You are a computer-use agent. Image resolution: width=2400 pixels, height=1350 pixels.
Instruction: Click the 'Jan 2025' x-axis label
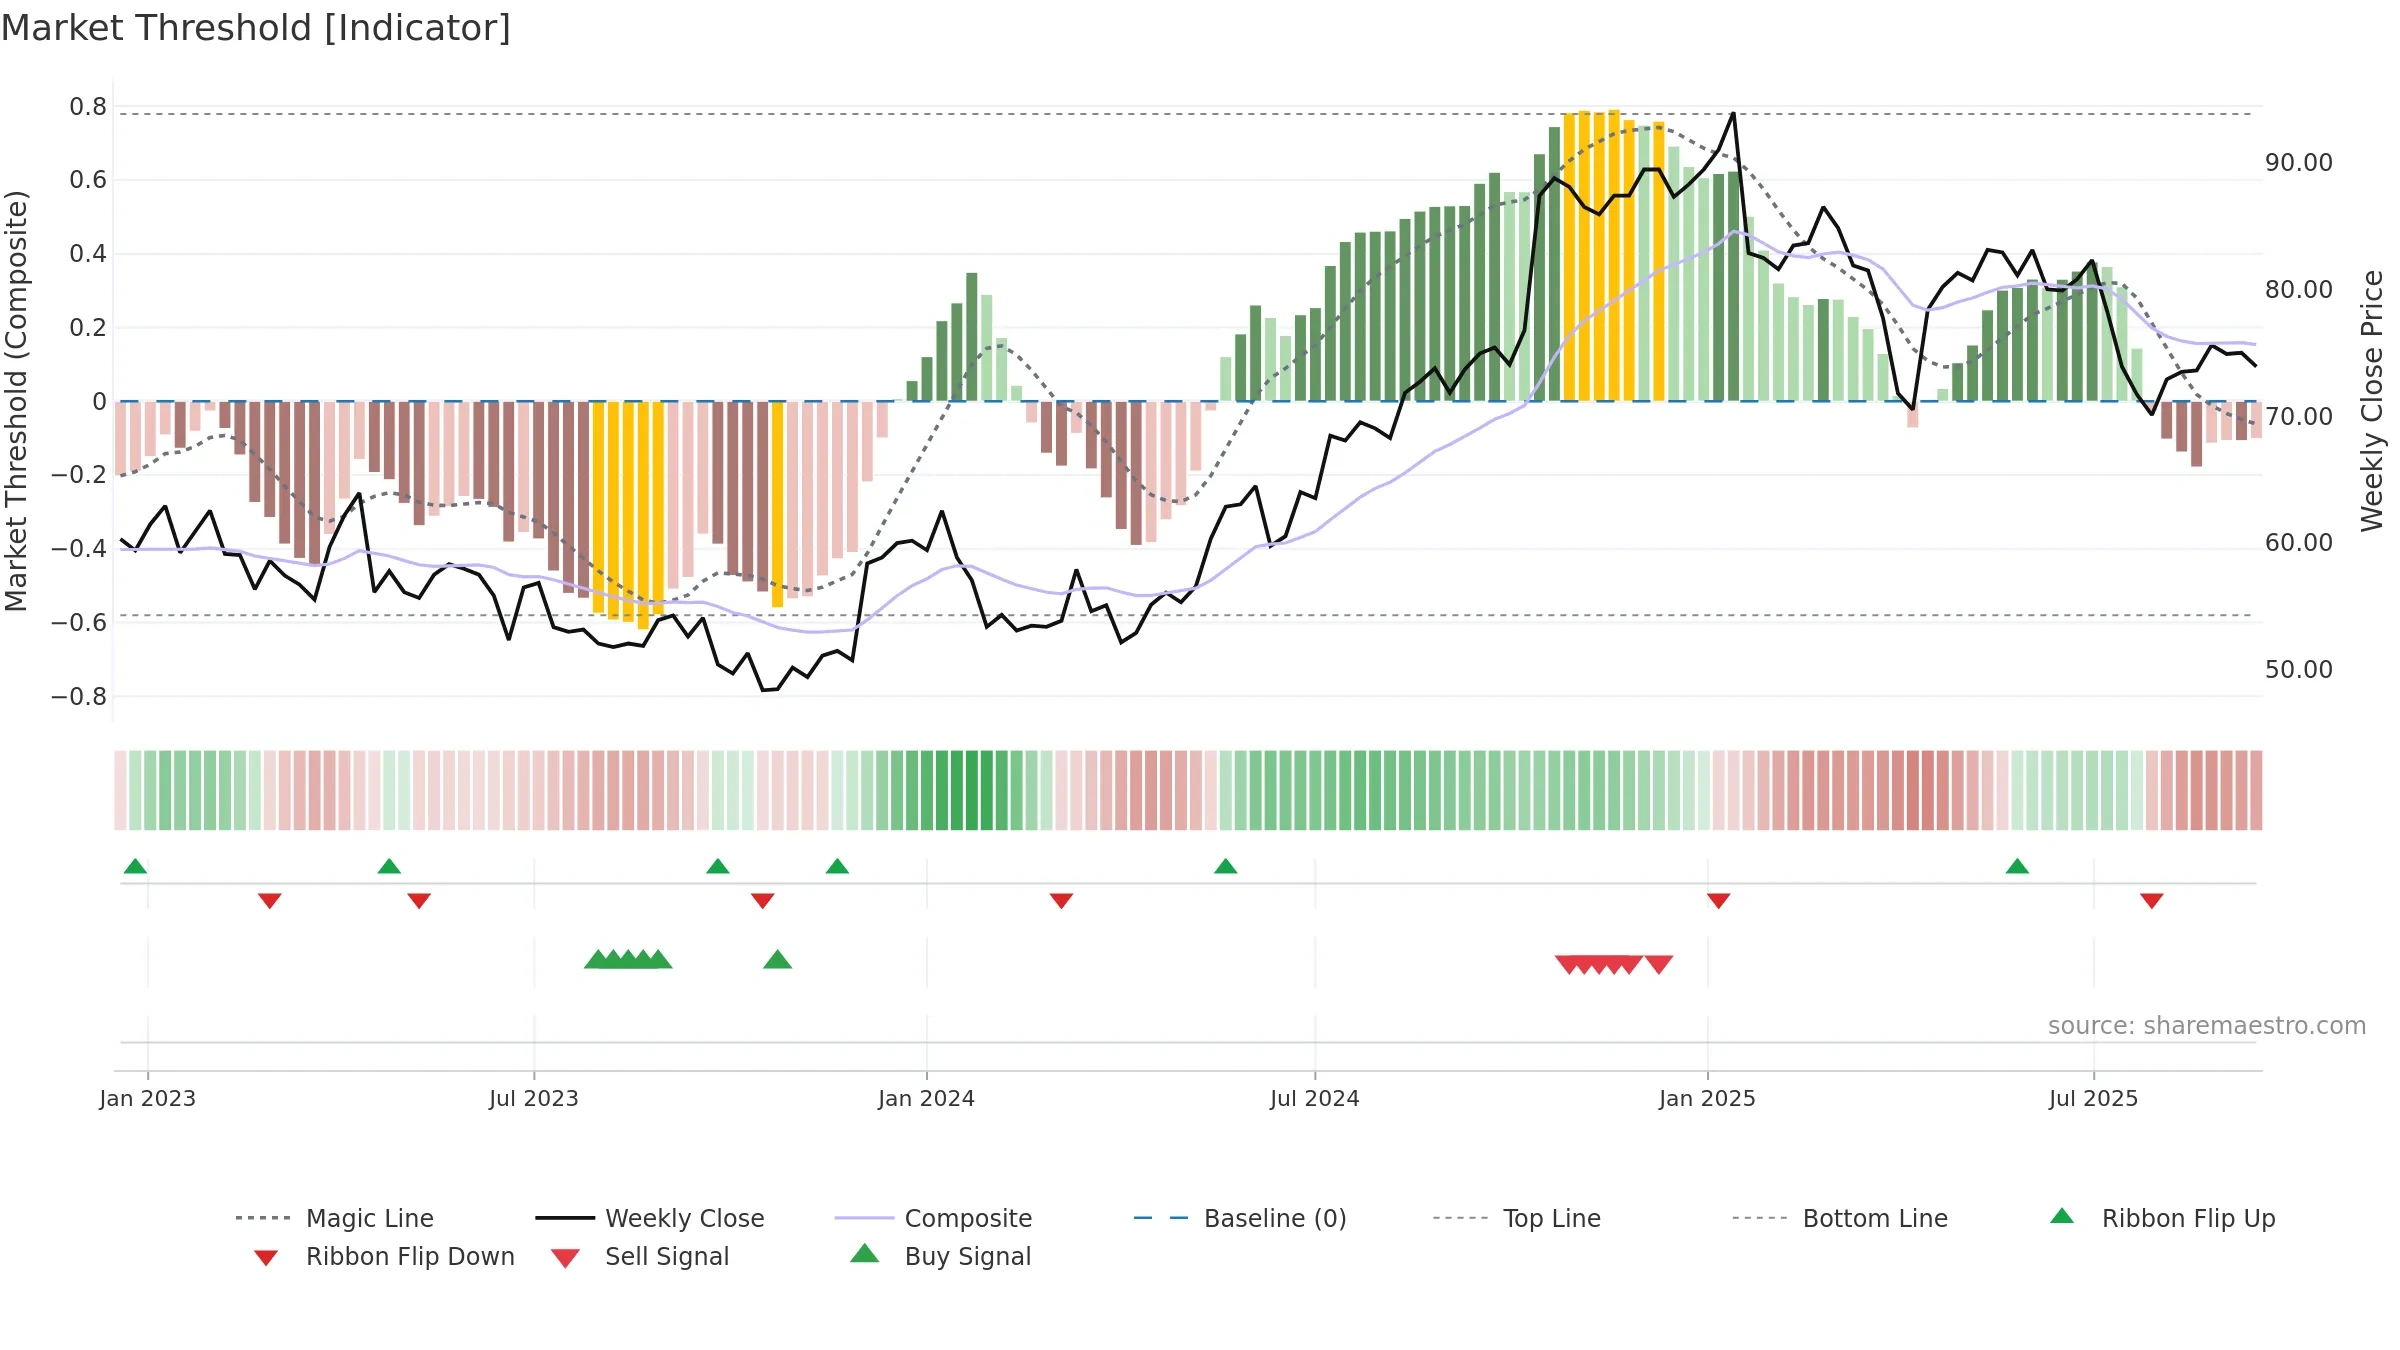(1707, 1099)
